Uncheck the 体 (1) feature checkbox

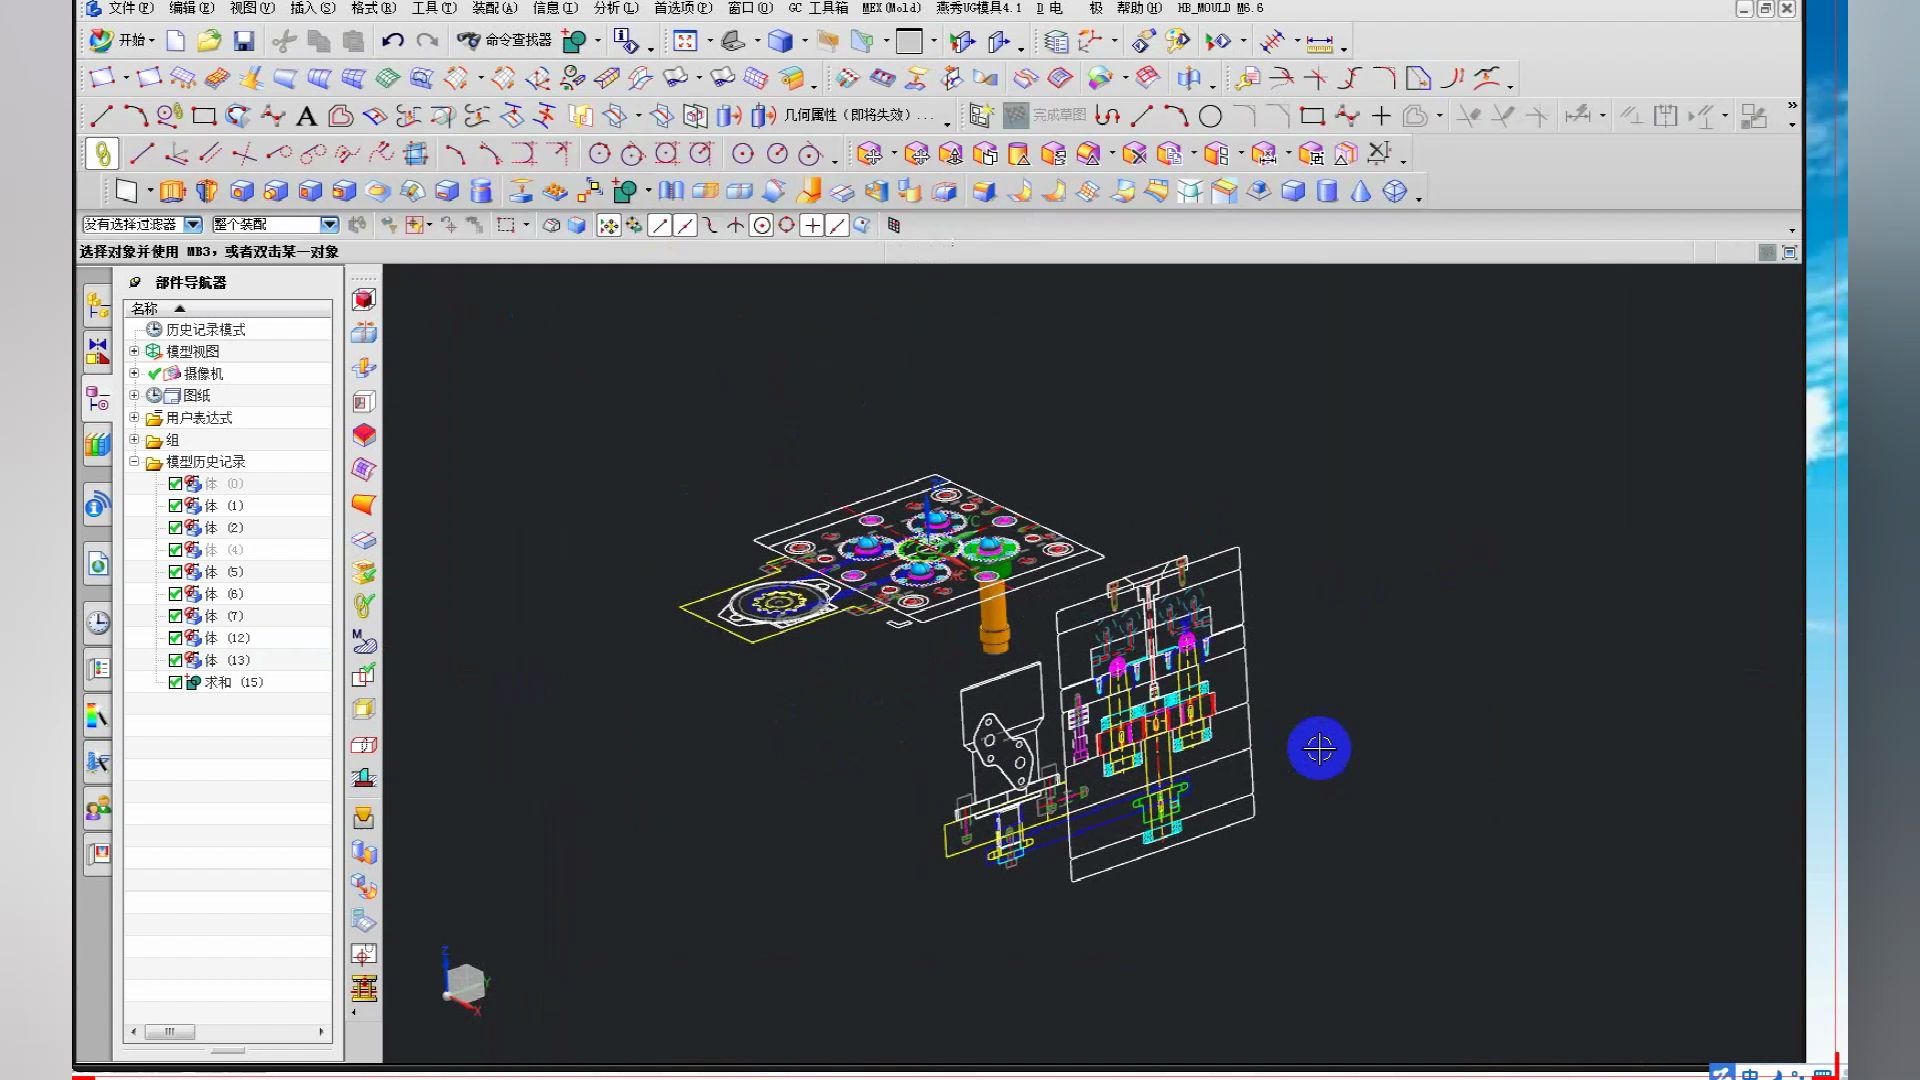(175, 506)
